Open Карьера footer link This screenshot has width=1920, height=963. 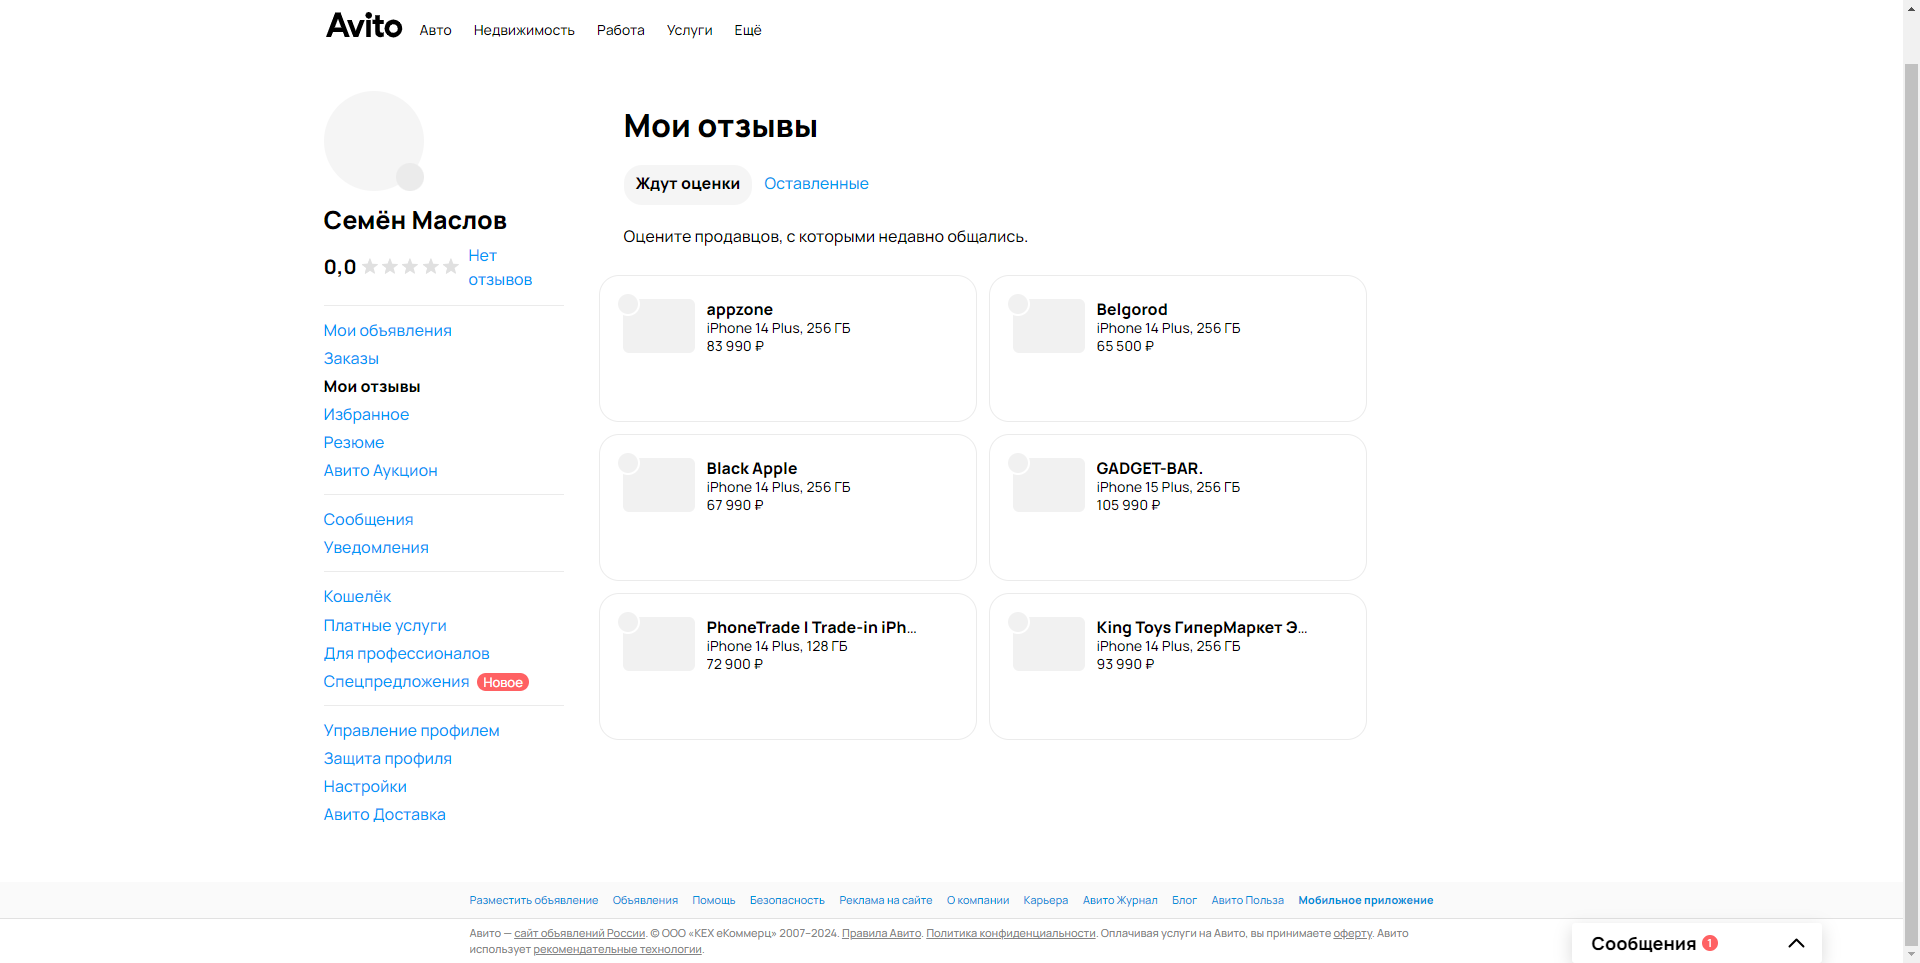[1046, 901]
